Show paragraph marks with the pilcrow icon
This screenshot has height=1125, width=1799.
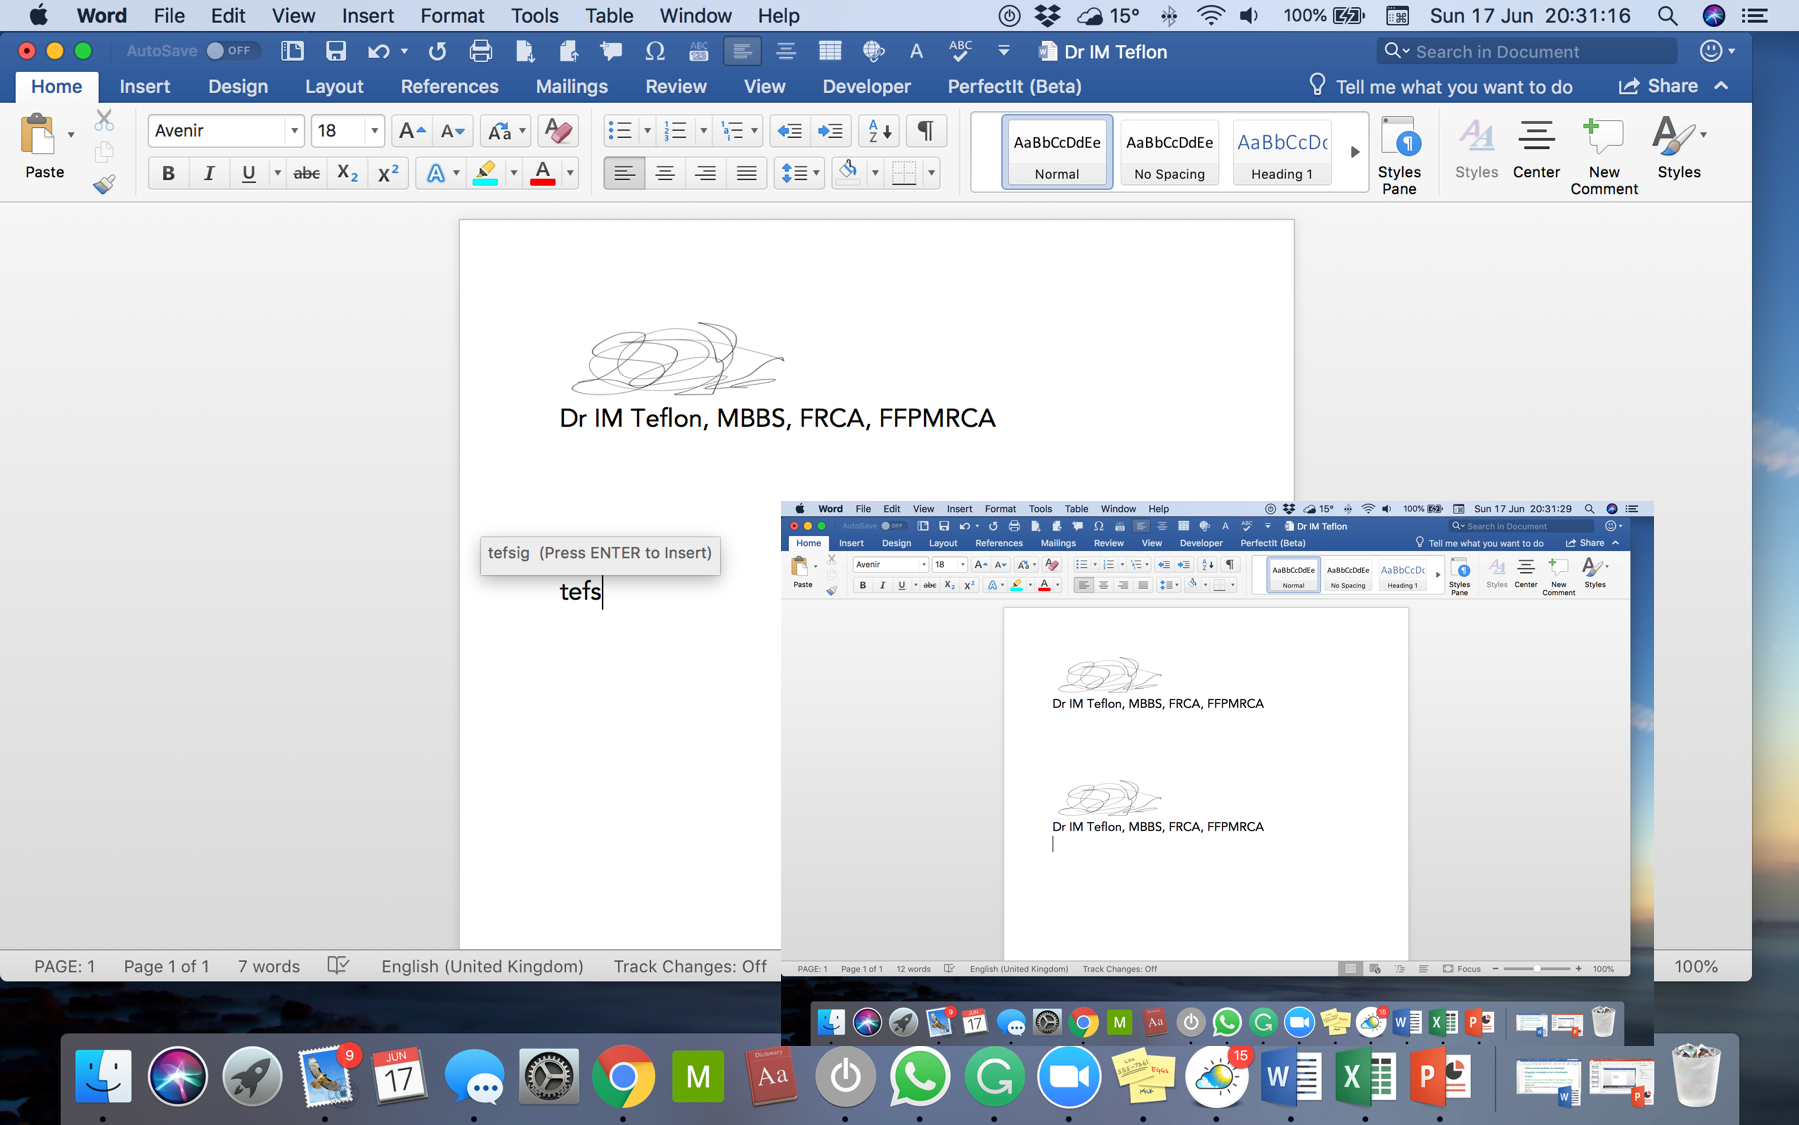925,131
